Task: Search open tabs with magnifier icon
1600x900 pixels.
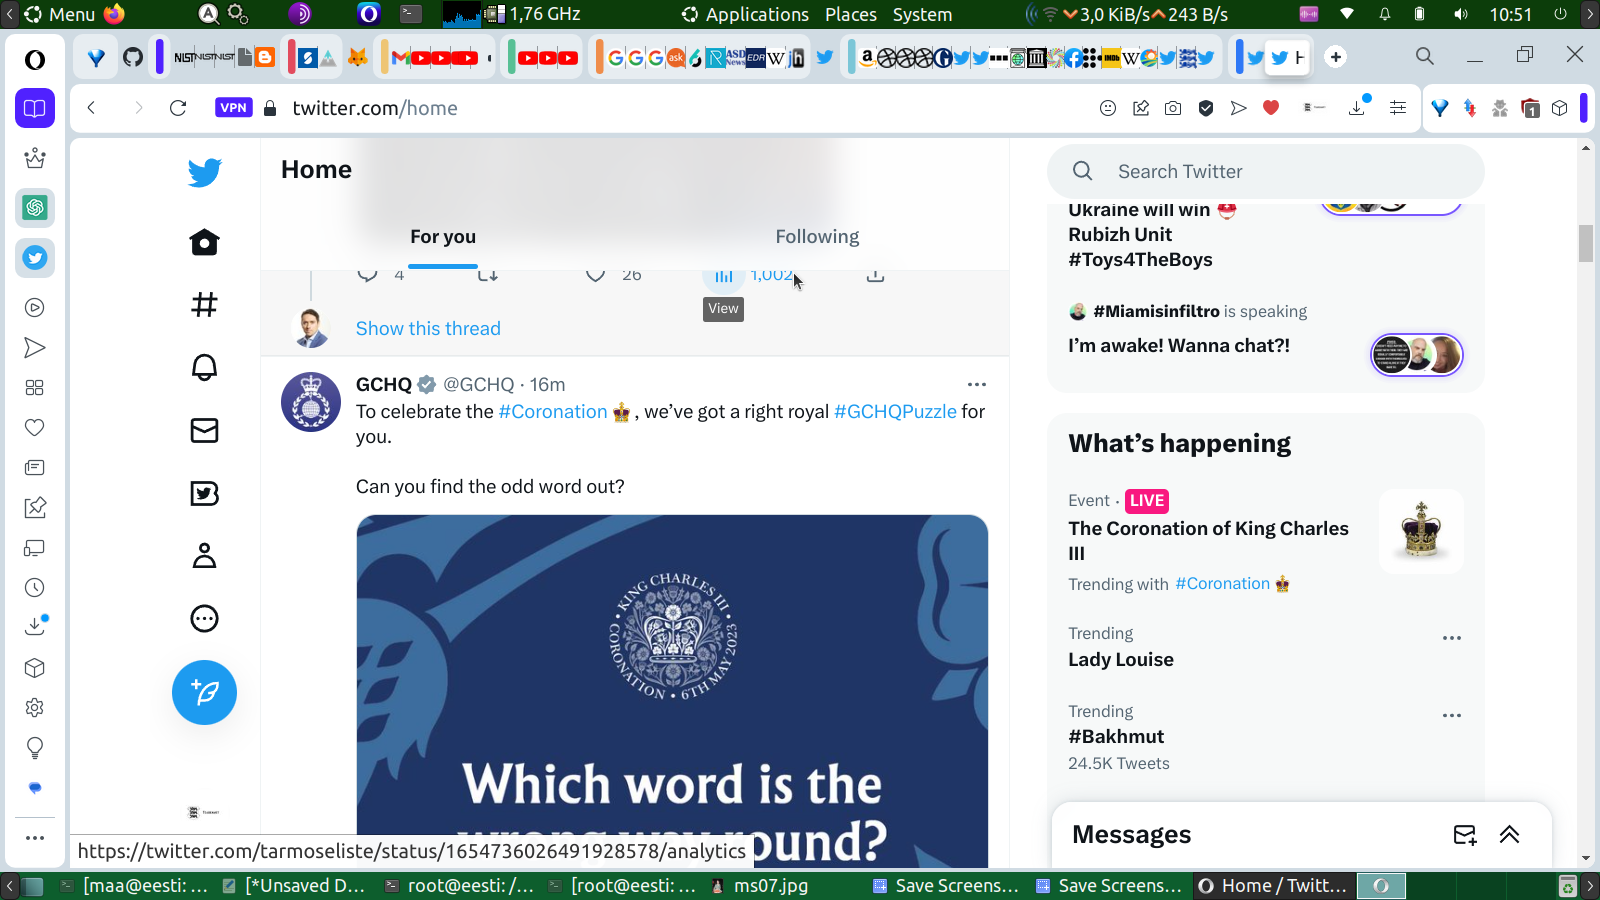Action: coord(1425,56)
